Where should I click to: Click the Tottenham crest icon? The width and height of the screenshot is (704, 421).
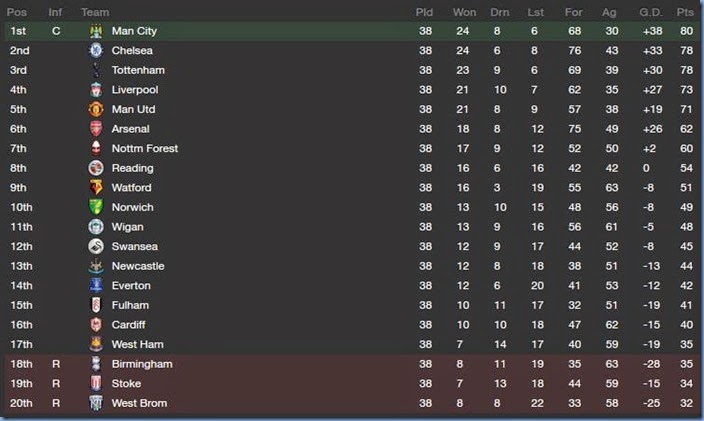[96, 71]
